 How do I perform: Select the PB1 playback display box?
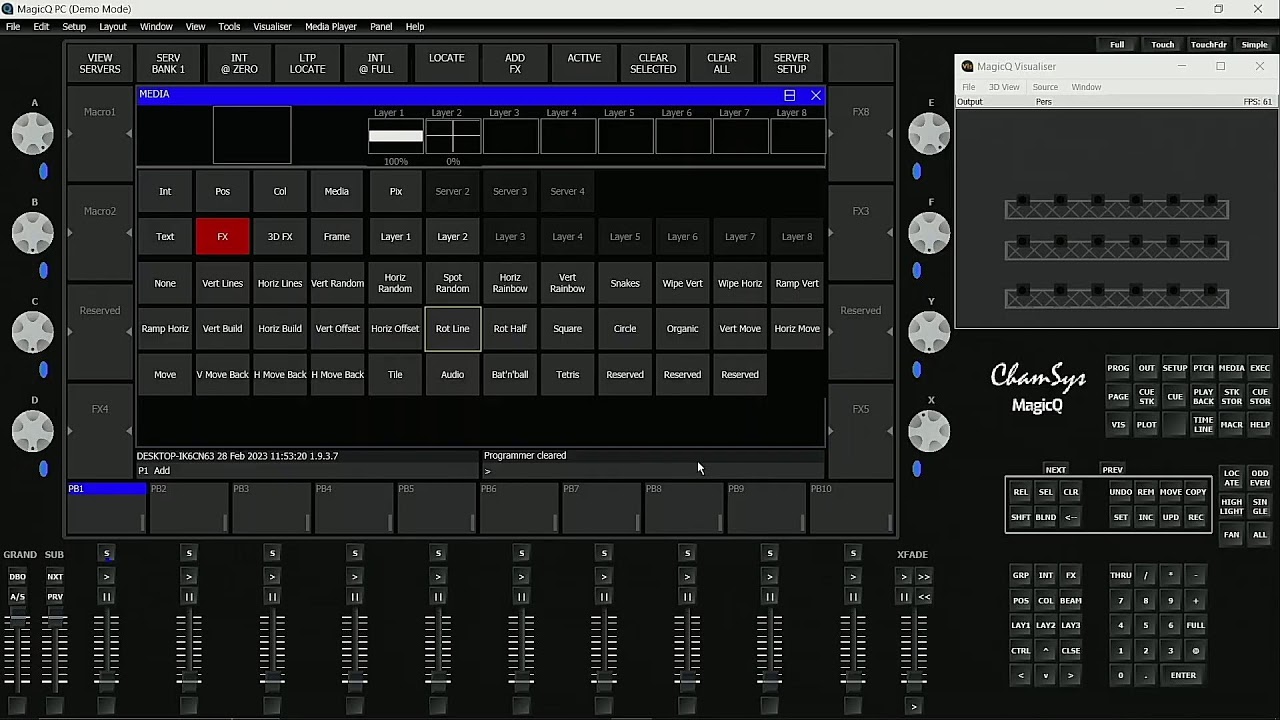coord(107,508)
